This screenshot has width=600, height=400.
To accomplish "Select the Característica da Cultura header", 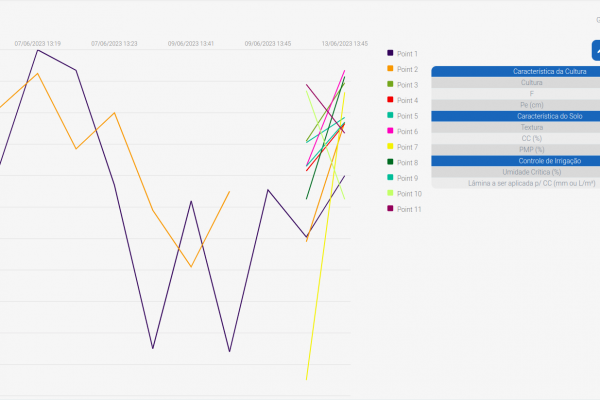I will point(515,72).
